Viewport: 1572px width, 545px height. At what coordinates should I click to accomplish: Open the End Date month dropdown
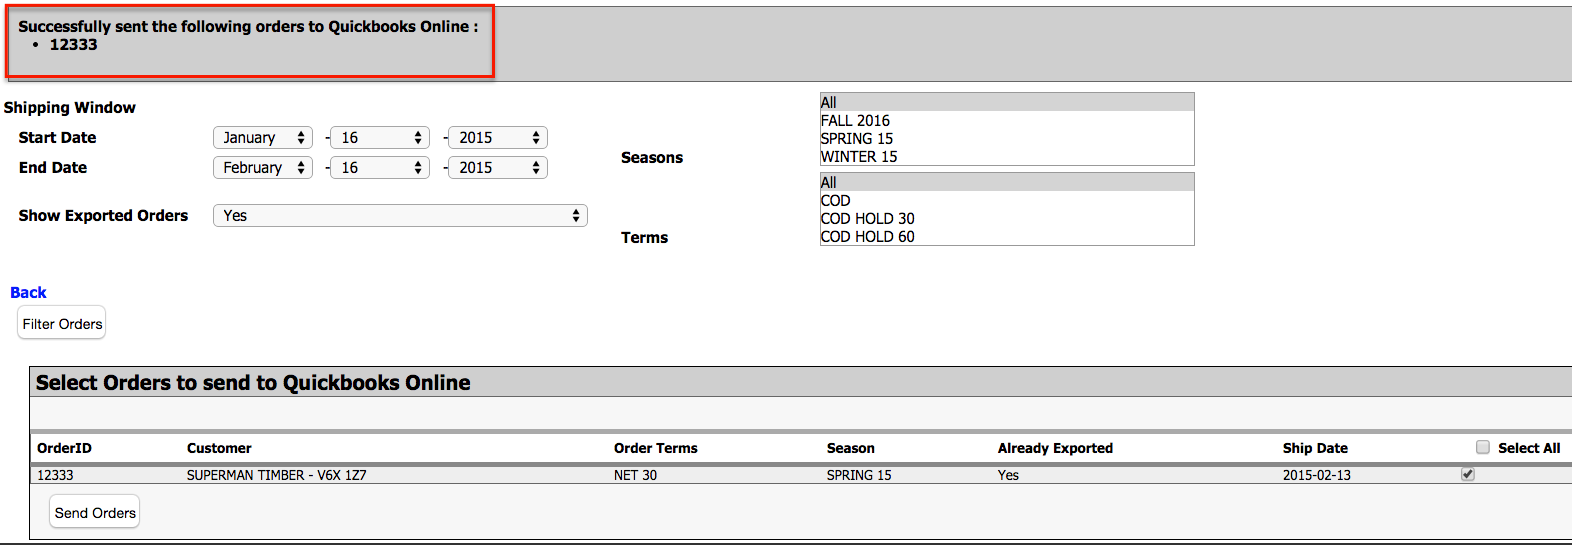coord(263,168)
